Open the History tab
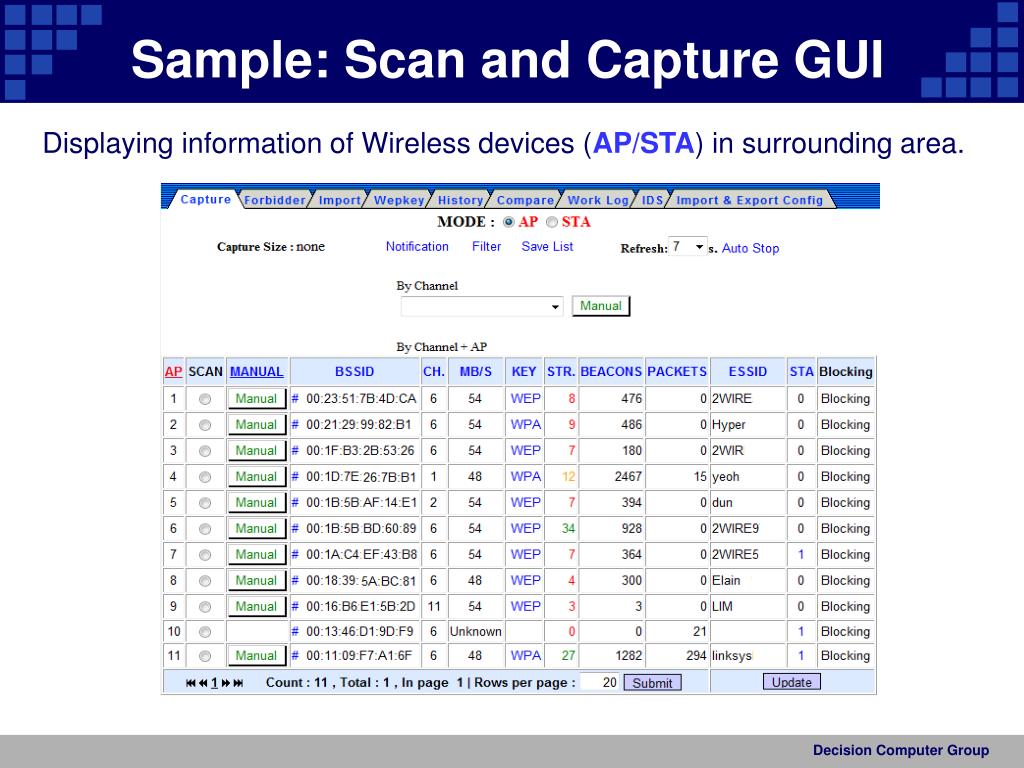This screenshot has width=1024, height=768. (x=460, y=200)
